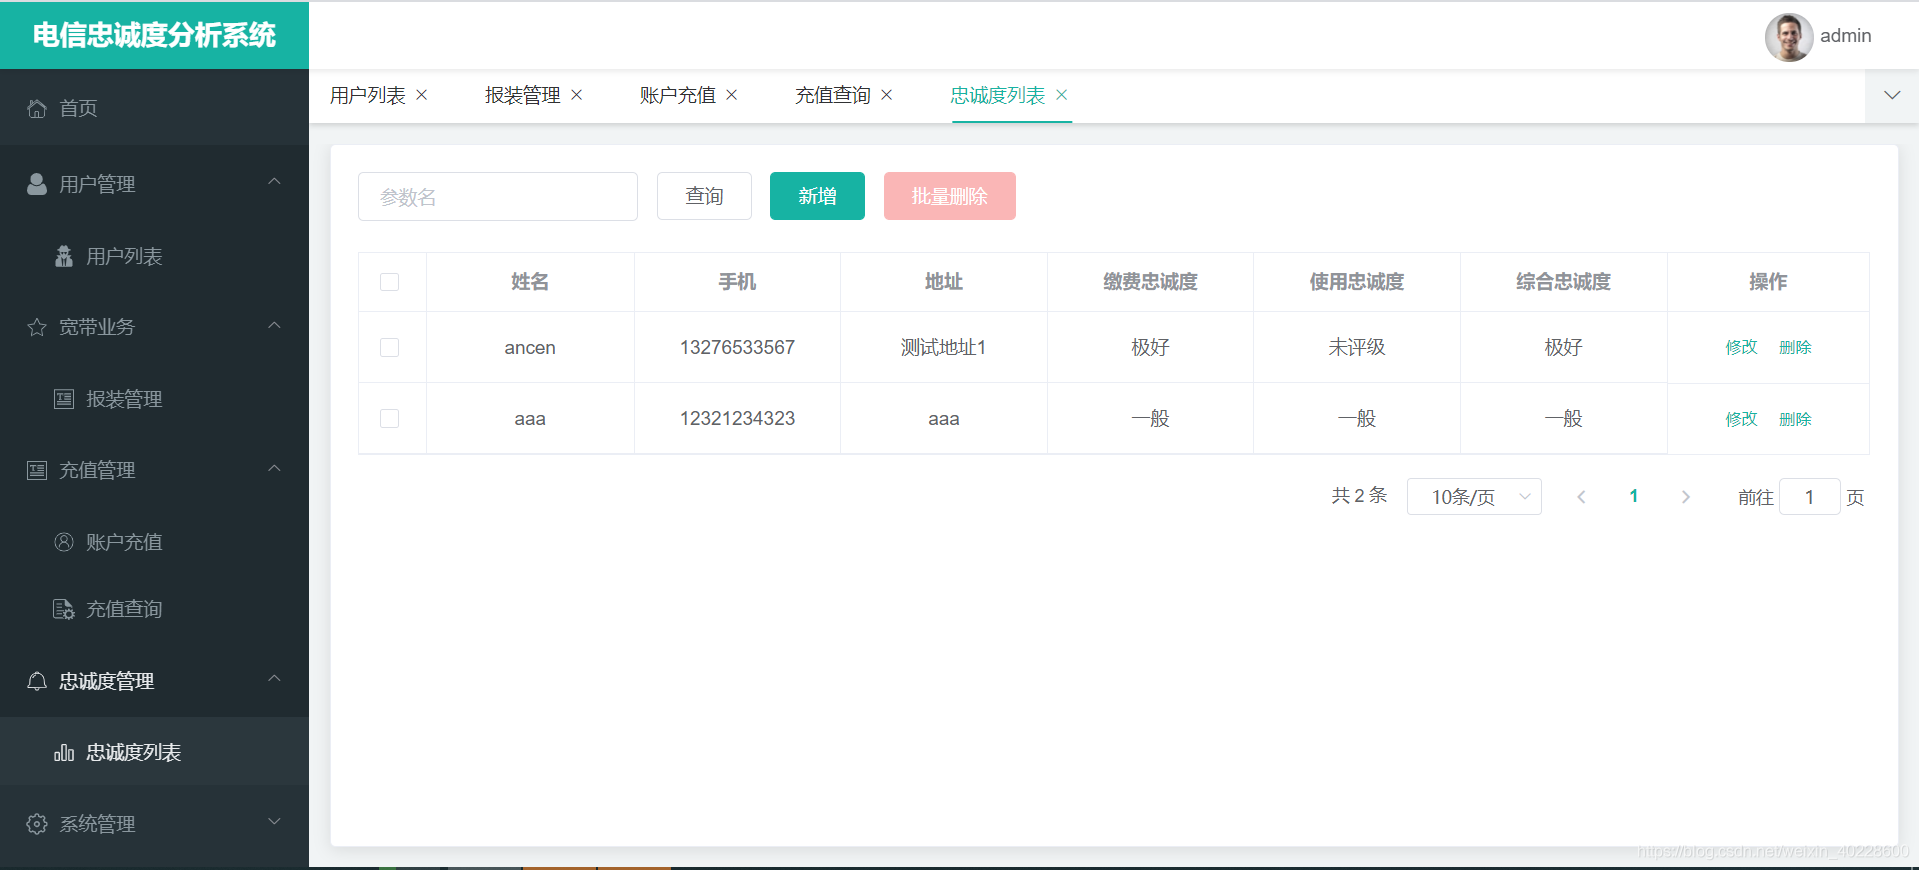Click the name cell ancen

point(530,348)
